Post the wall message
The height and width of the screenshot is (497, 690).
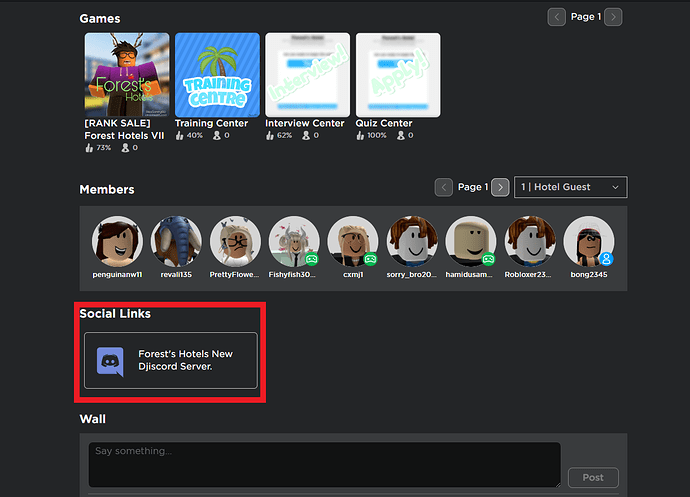(593, 478)
